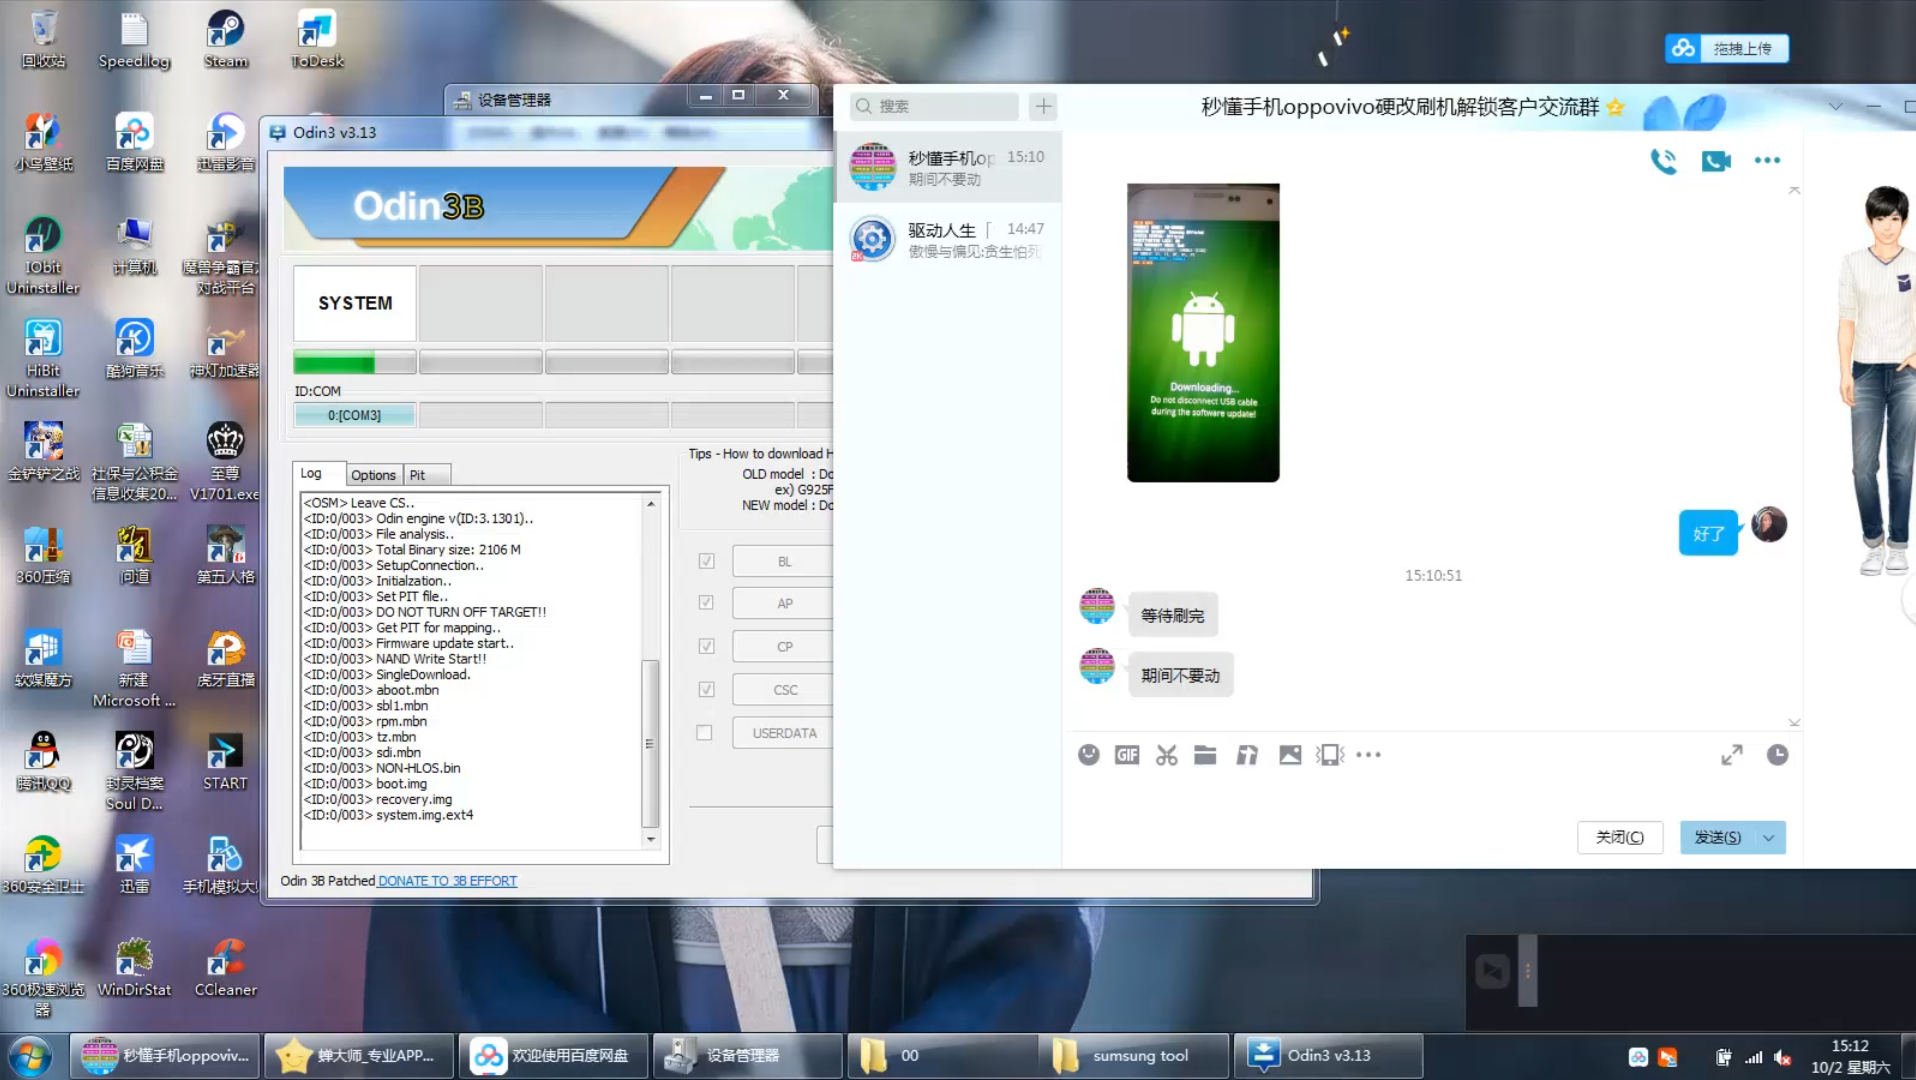The width and height of the screenshot is (1916, 1080).
Task: Start a voice call in chat
Action: click(x=1663, y=161)
